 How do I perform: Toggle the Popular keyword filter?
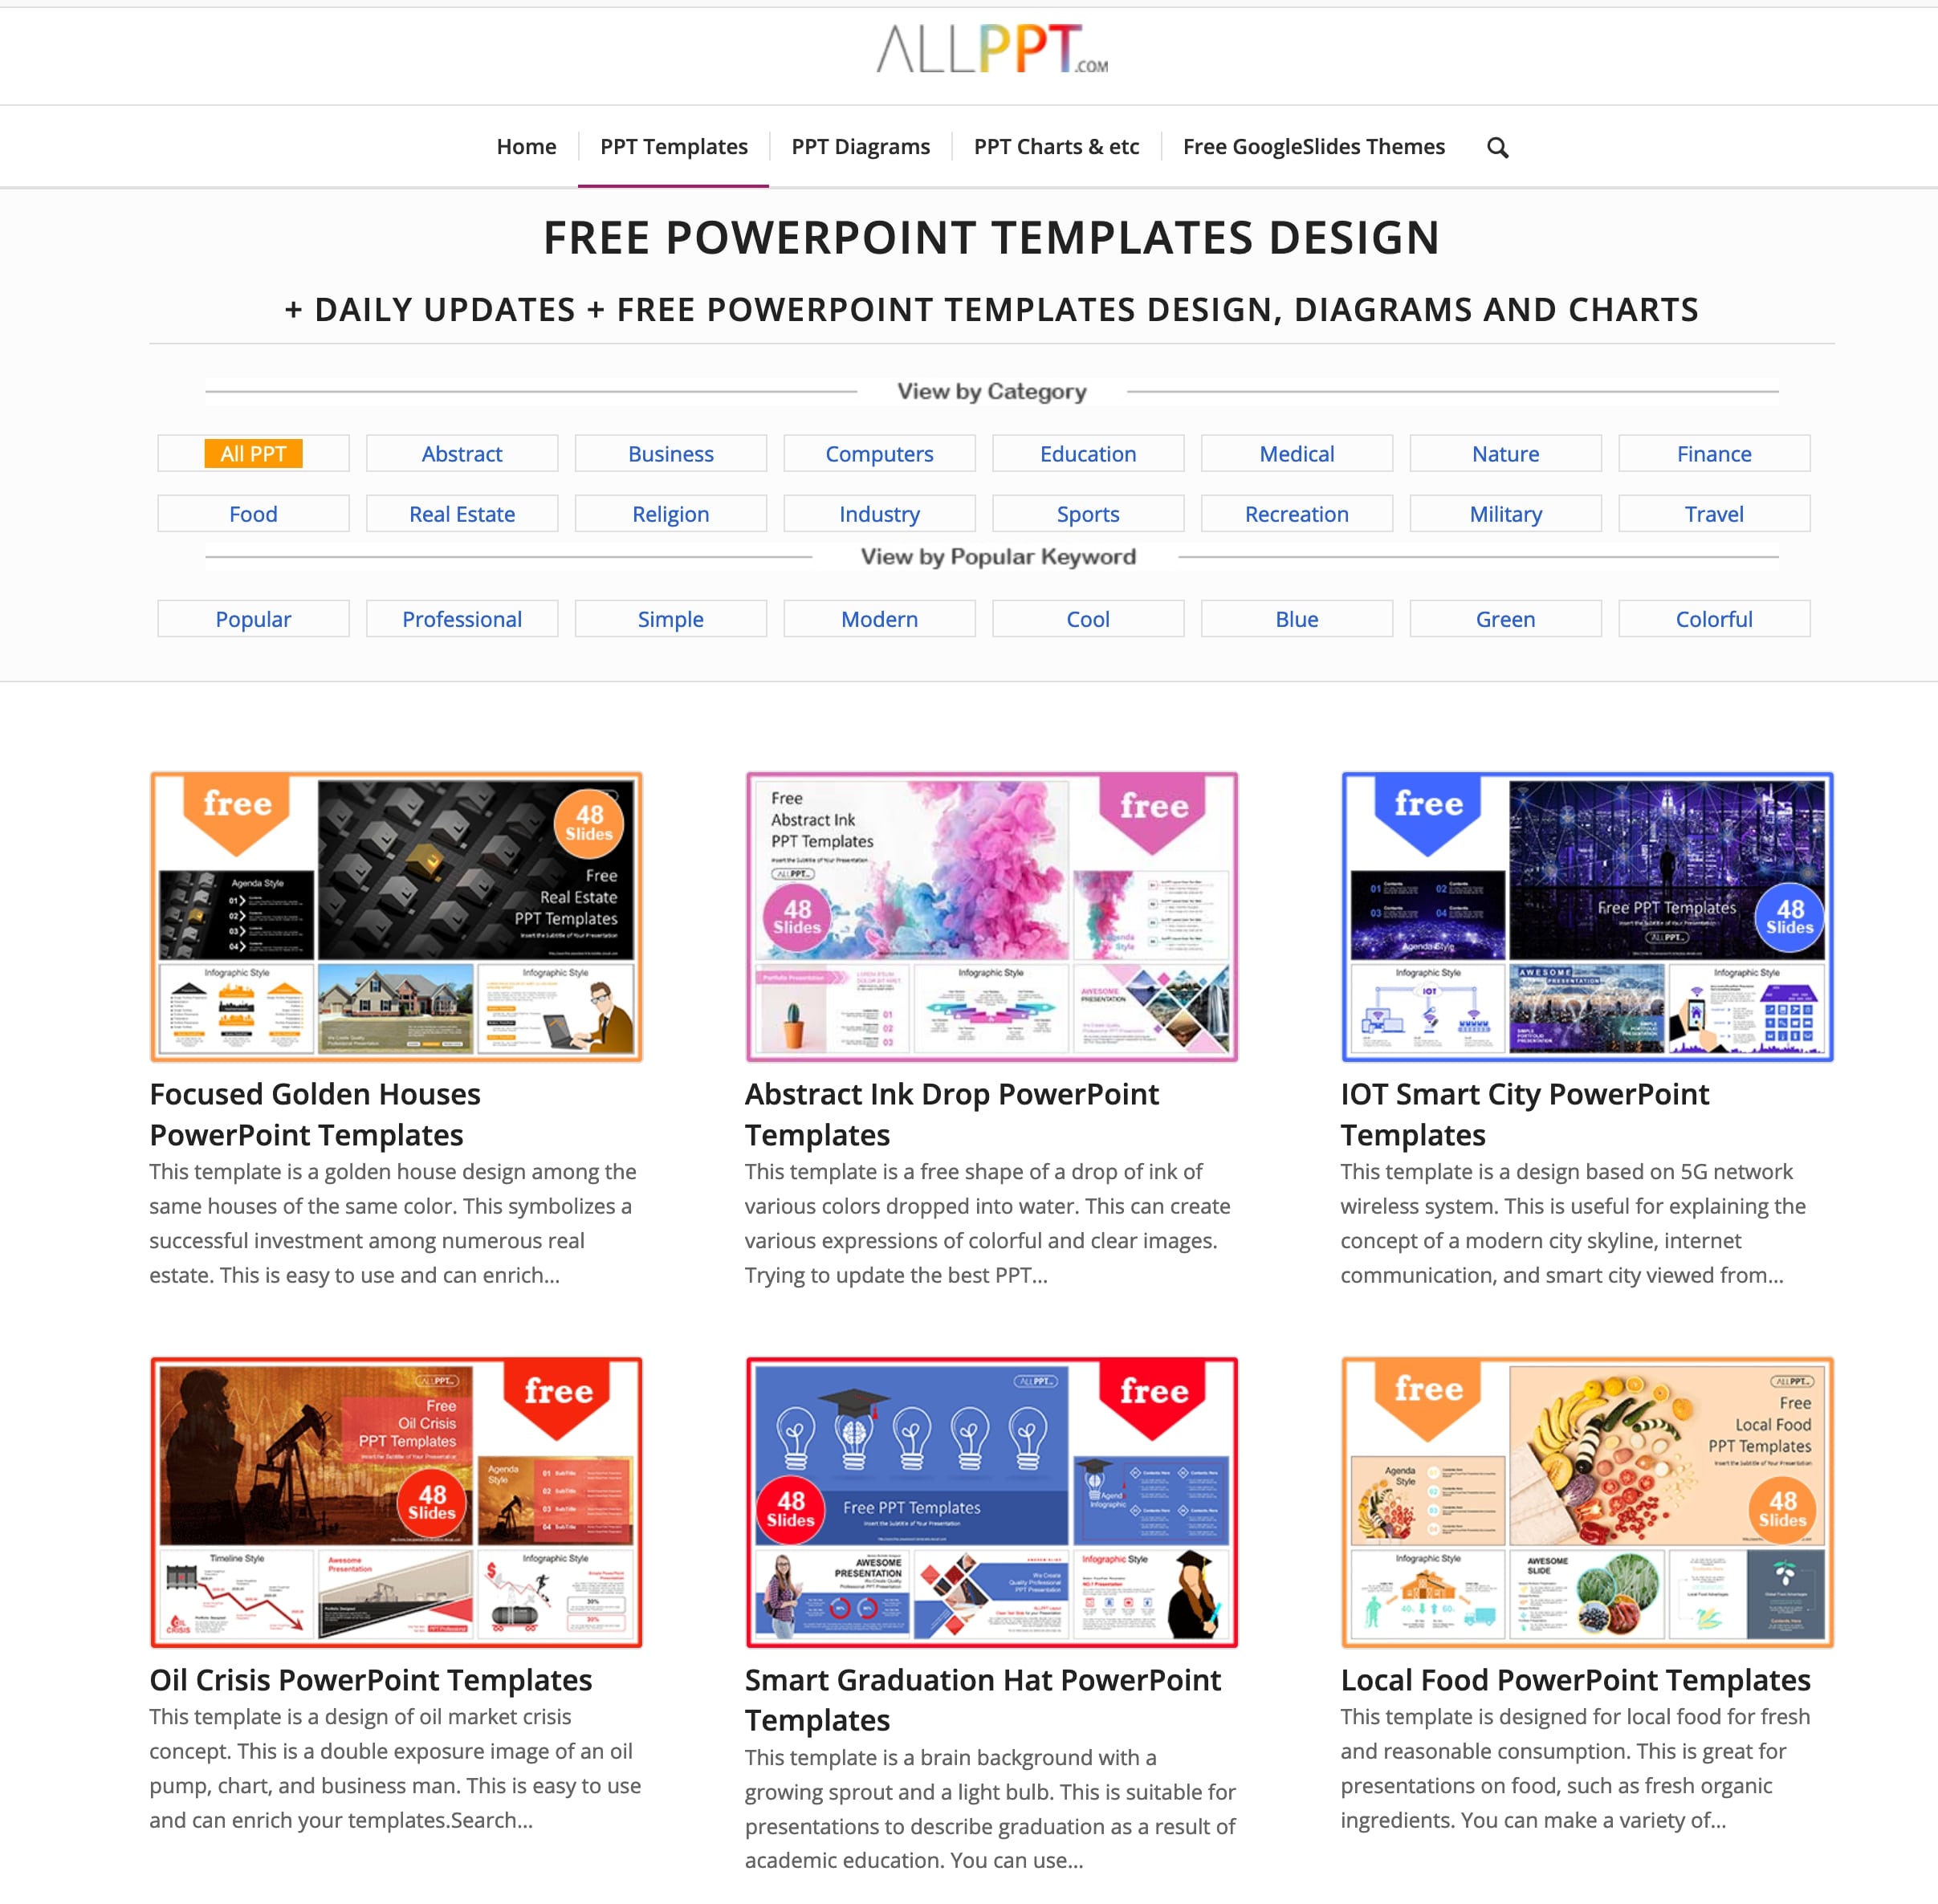253,619
